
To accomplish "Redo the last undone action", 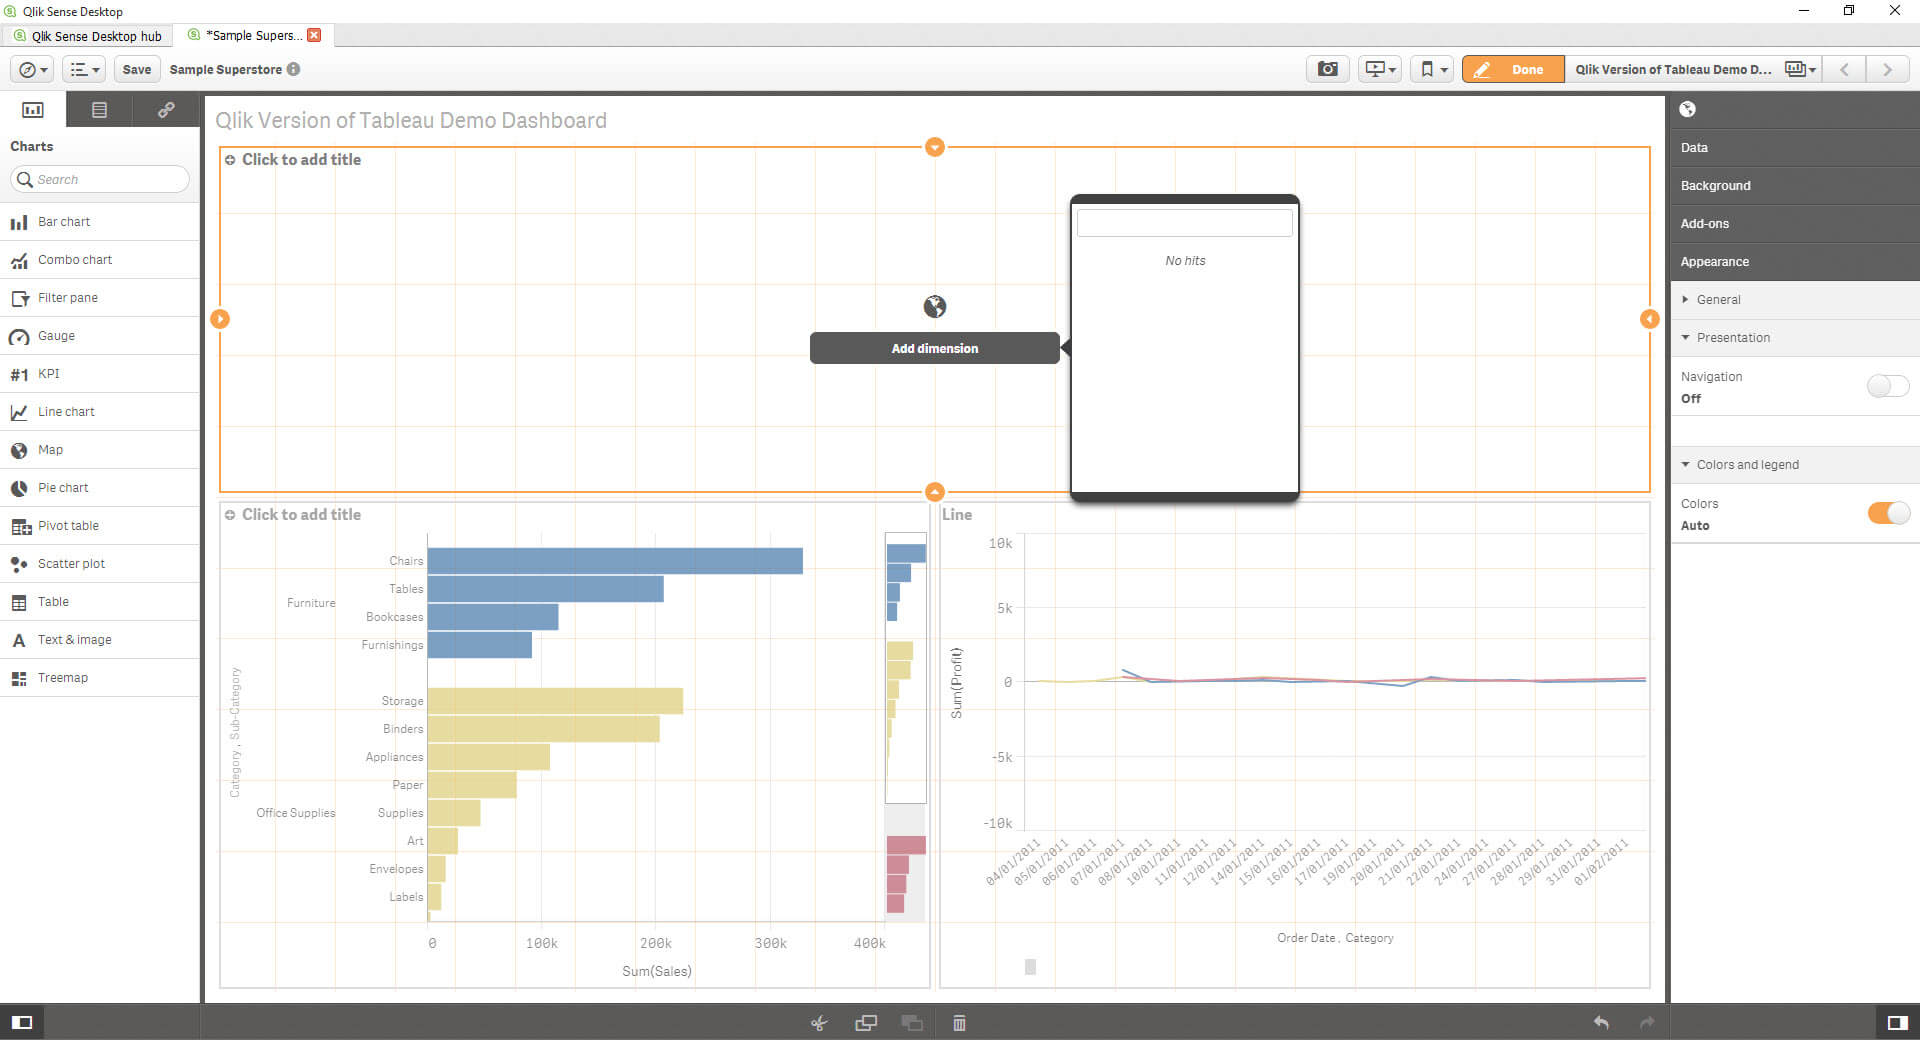I will point(1647,1022).
